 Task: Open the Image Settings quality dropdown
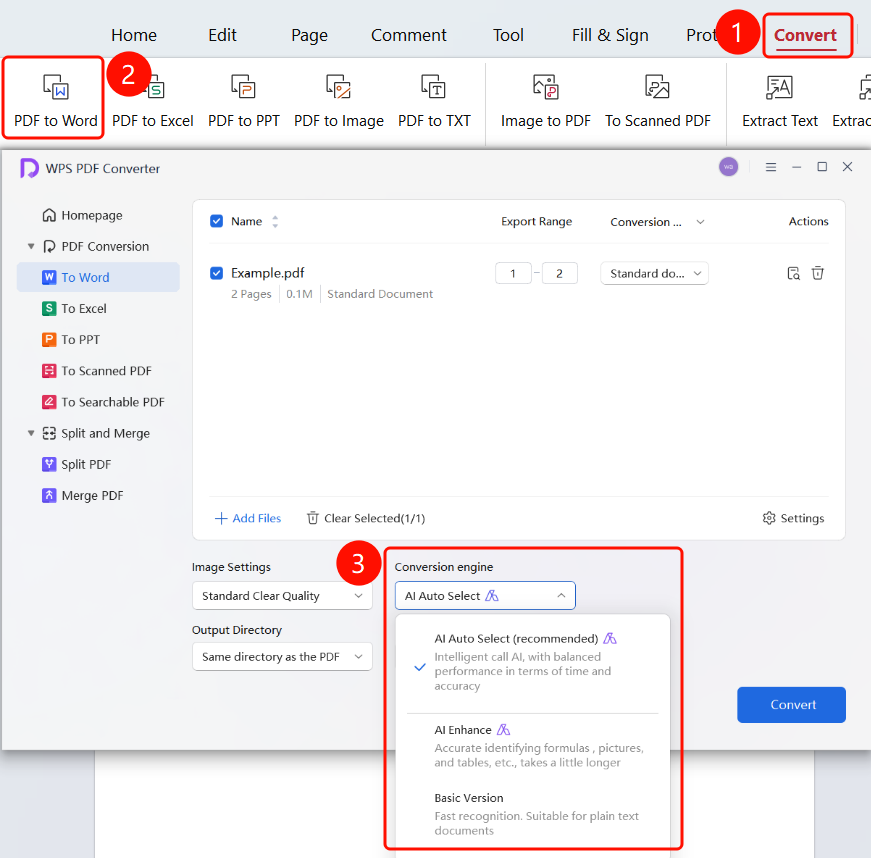point(282,596)
